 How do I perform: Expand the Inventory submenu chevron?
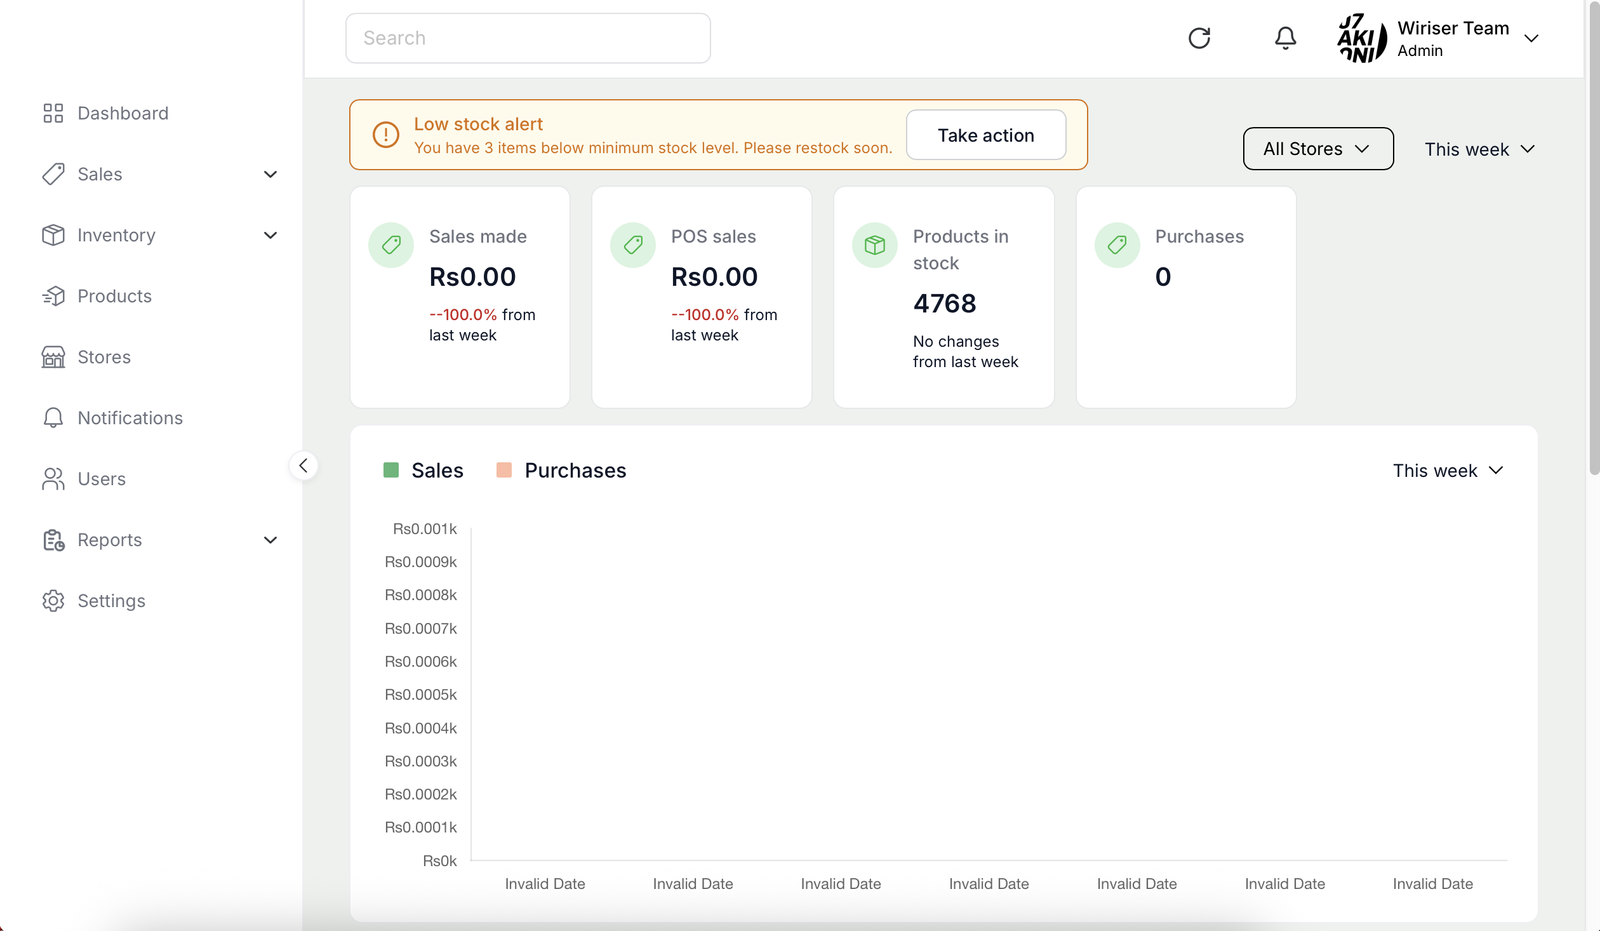[x=270, y=235]
